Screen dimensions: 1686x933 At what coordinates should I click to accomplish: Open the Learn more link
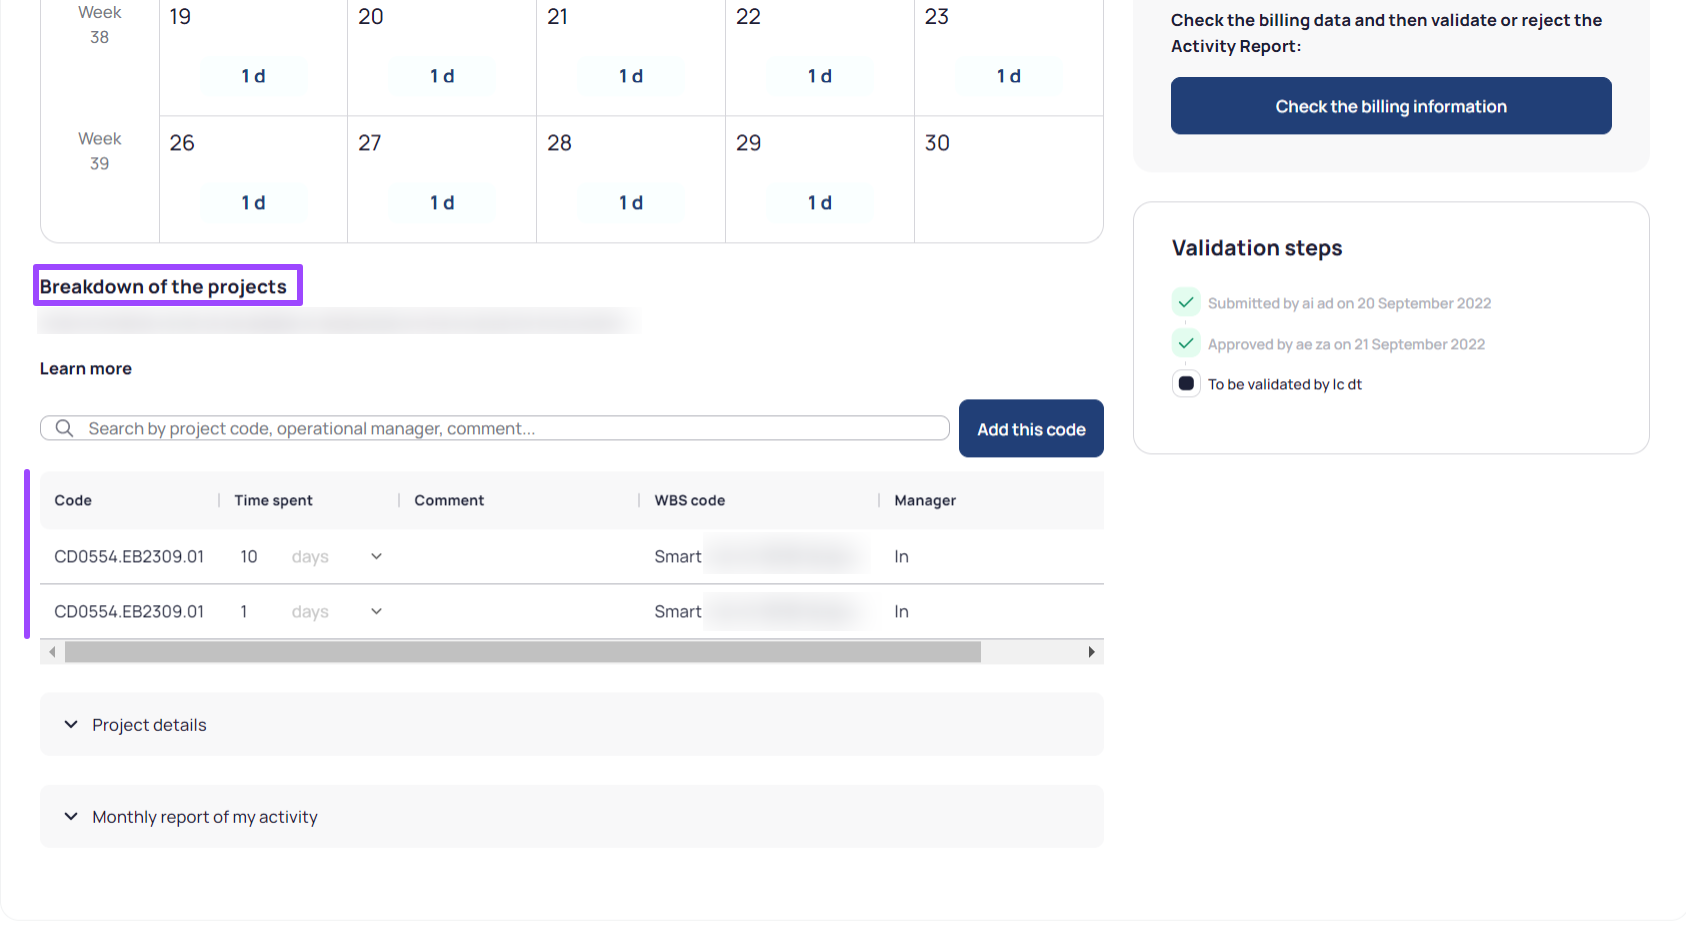[x=86, y=369]
